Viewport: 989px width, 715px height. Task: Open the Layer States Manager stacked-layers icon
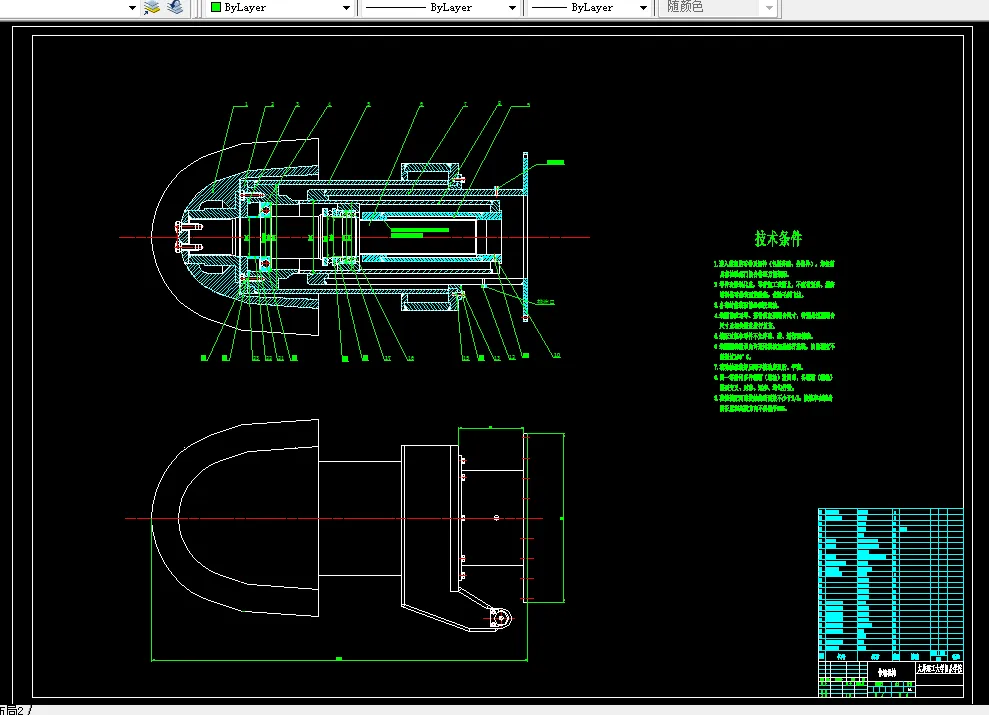pyautogui.click(x=152, y=7)
